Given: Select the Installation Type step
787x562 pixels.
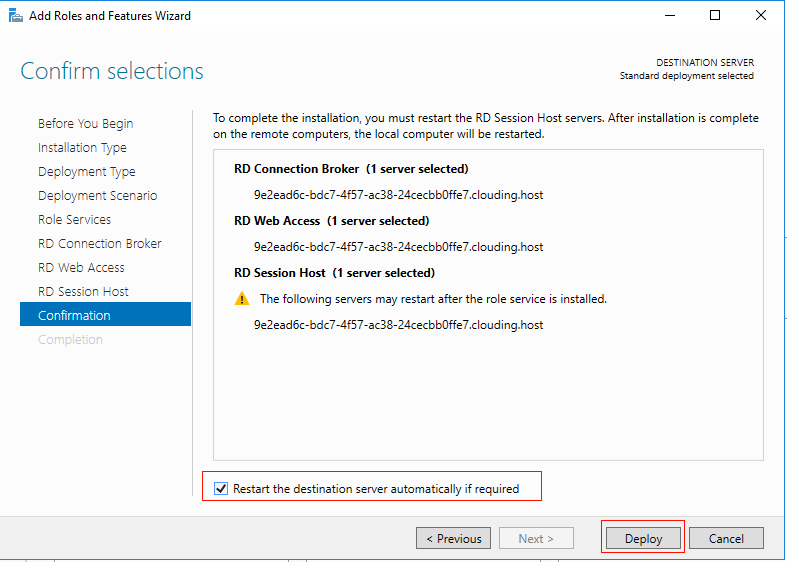Looking at the screenshot, I should tap(82, 148).
